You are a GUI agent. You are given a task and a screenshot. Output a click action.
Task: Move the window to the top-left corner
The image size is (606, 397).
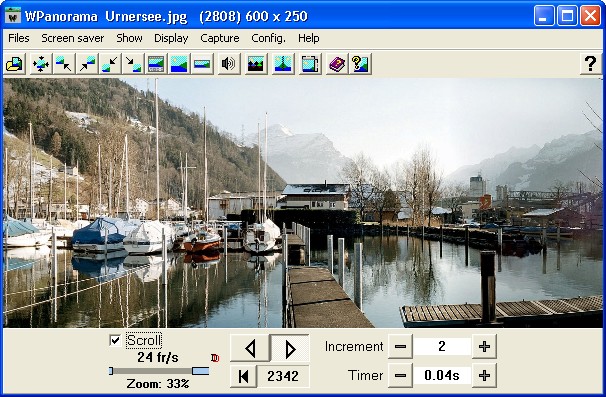(64, 64)
